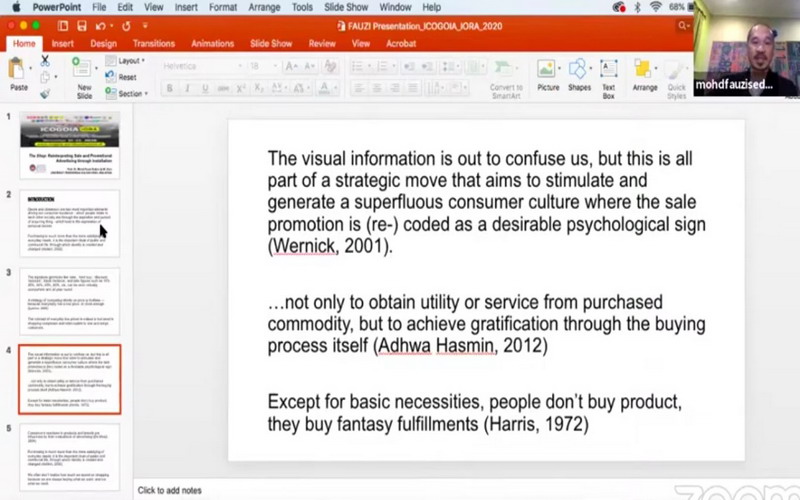Toggle Underline formatting
Viewport: 800px width, 500px height.
point(204,88)
